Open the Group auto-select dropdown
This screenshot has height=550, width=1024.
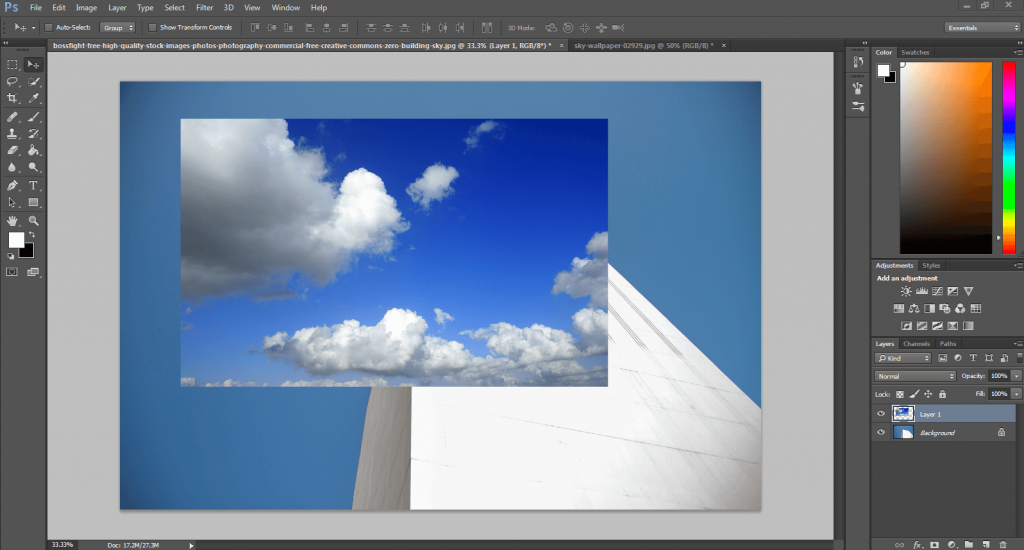click(118, 27)
